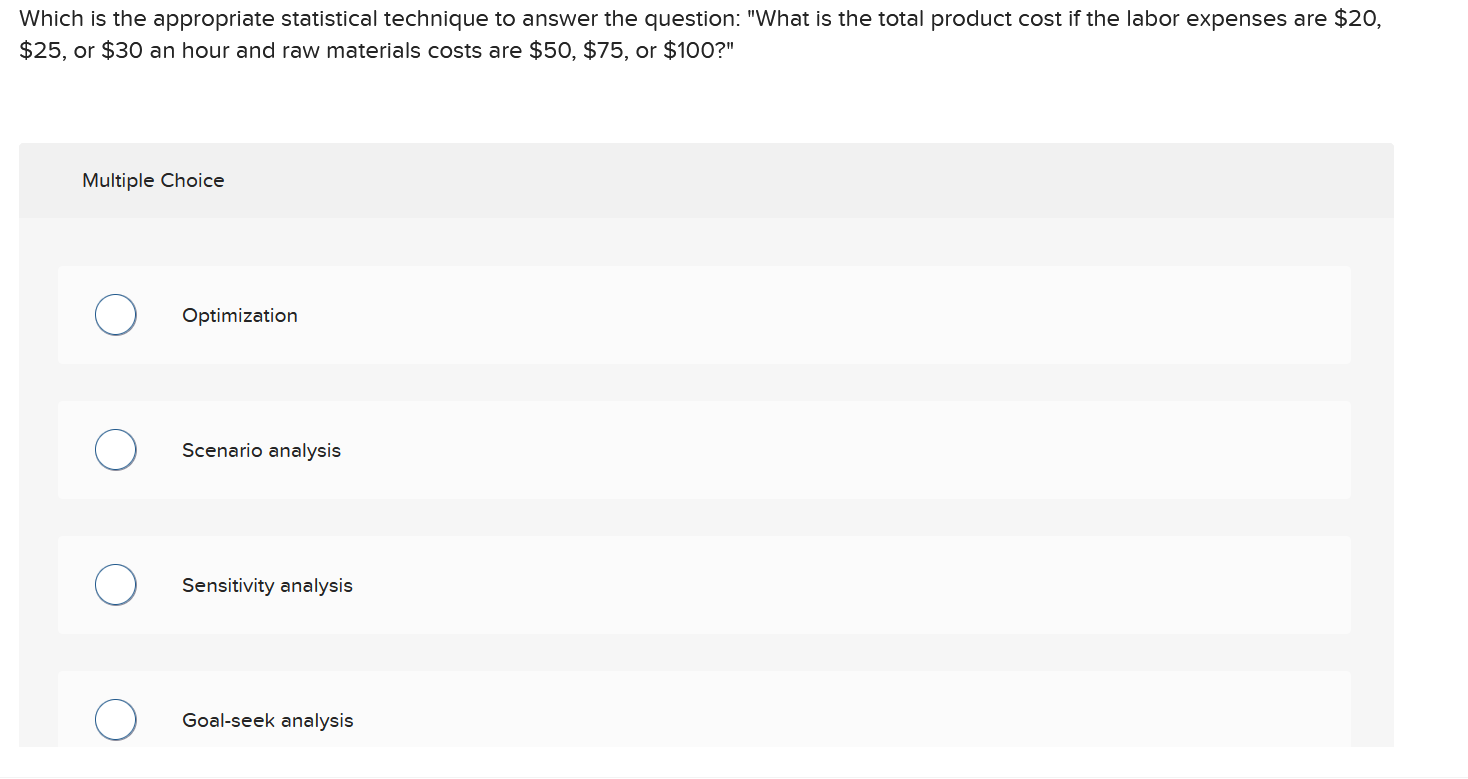
Task: Click the circle beside Goal-seek analysis
Action: coord(115,719)
